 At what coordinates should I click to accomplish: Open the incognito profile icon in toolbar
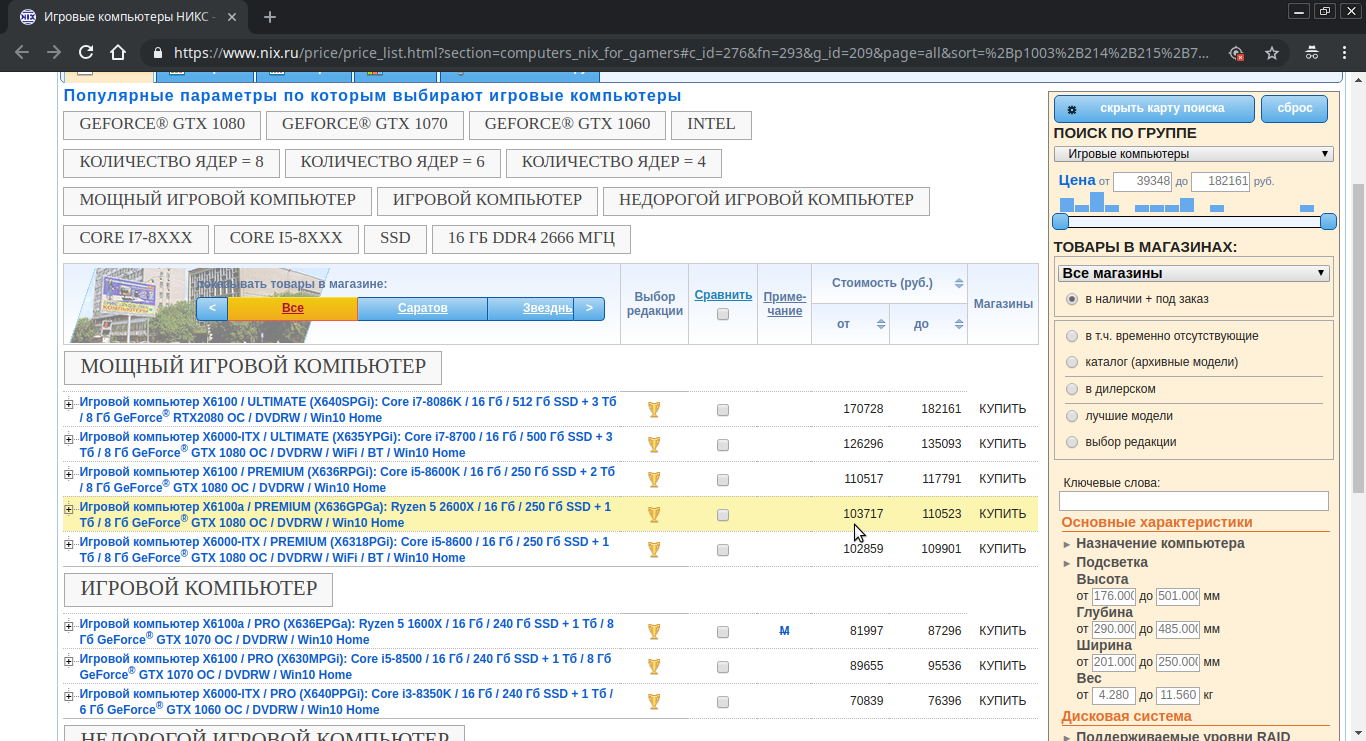tap(1312, 52)
